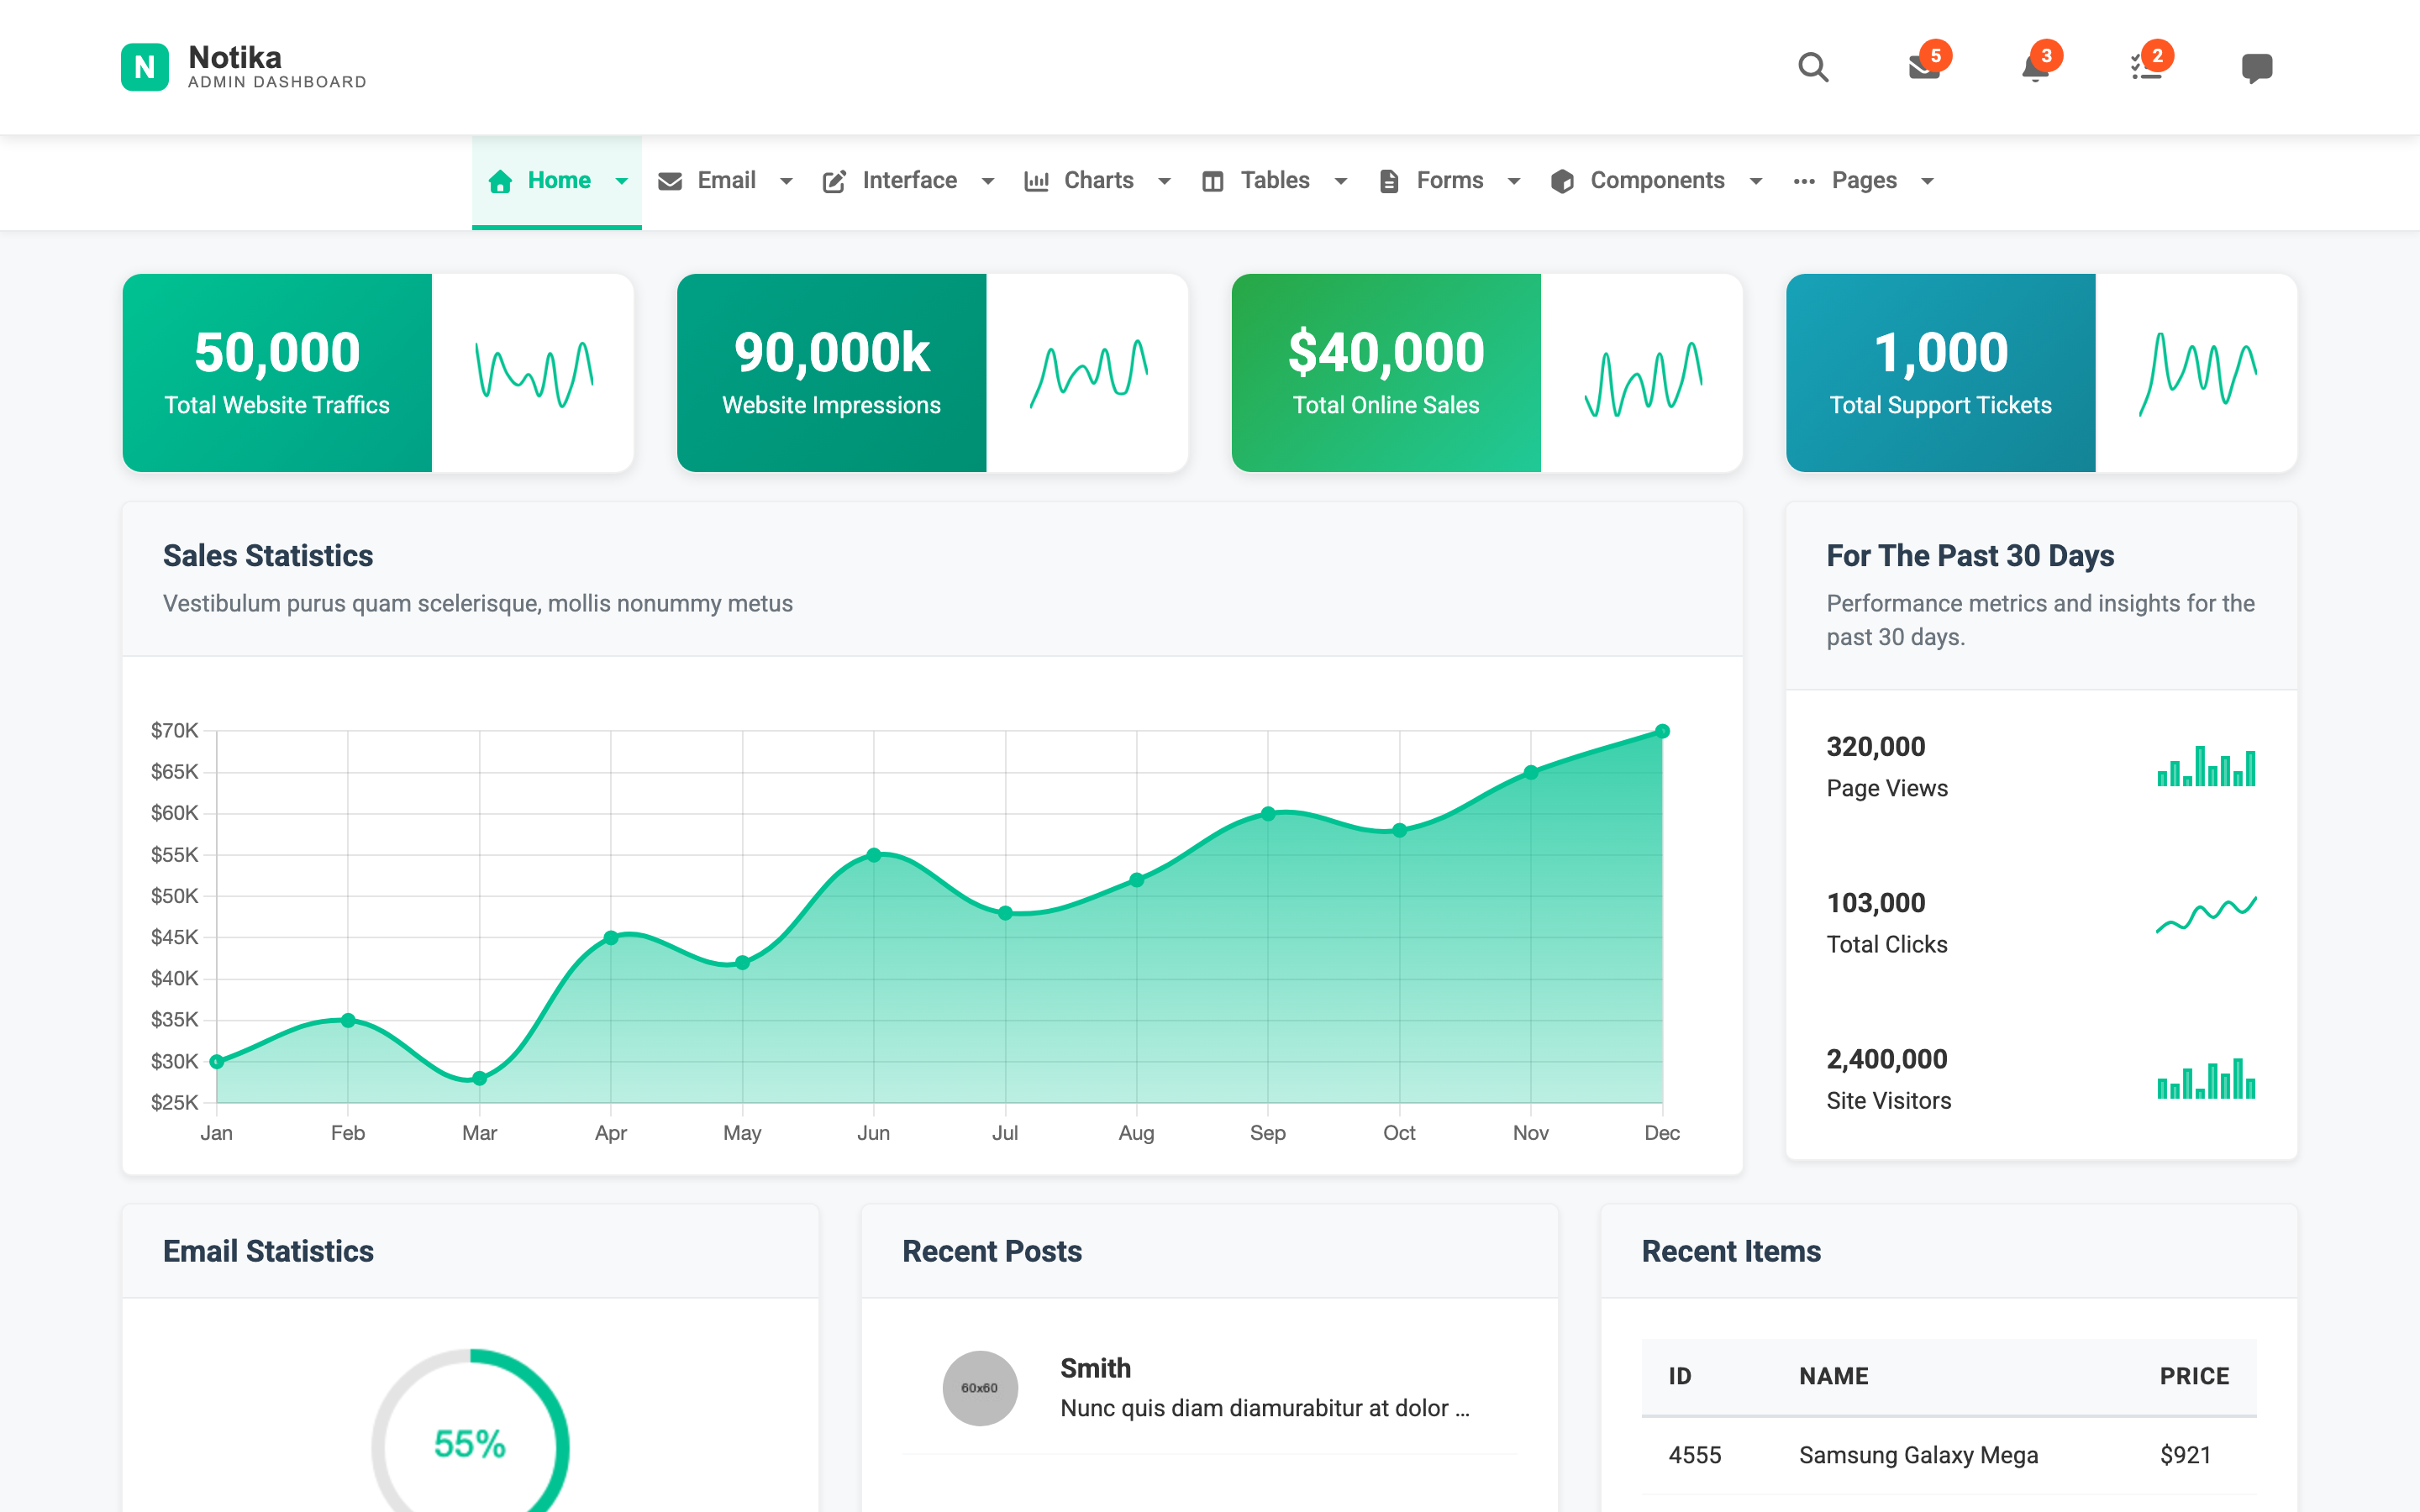Click the Site Visitors bar sparkline
Image resolution: width=2420 pixels, height=1512 pixels.
coord(2206,1078)
